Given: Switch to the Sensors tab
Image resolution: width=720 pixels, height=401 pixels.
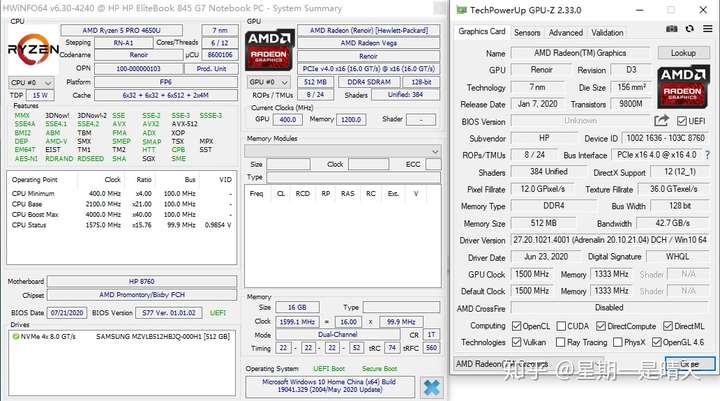Looking at the screenshot, I should (527, 33).
